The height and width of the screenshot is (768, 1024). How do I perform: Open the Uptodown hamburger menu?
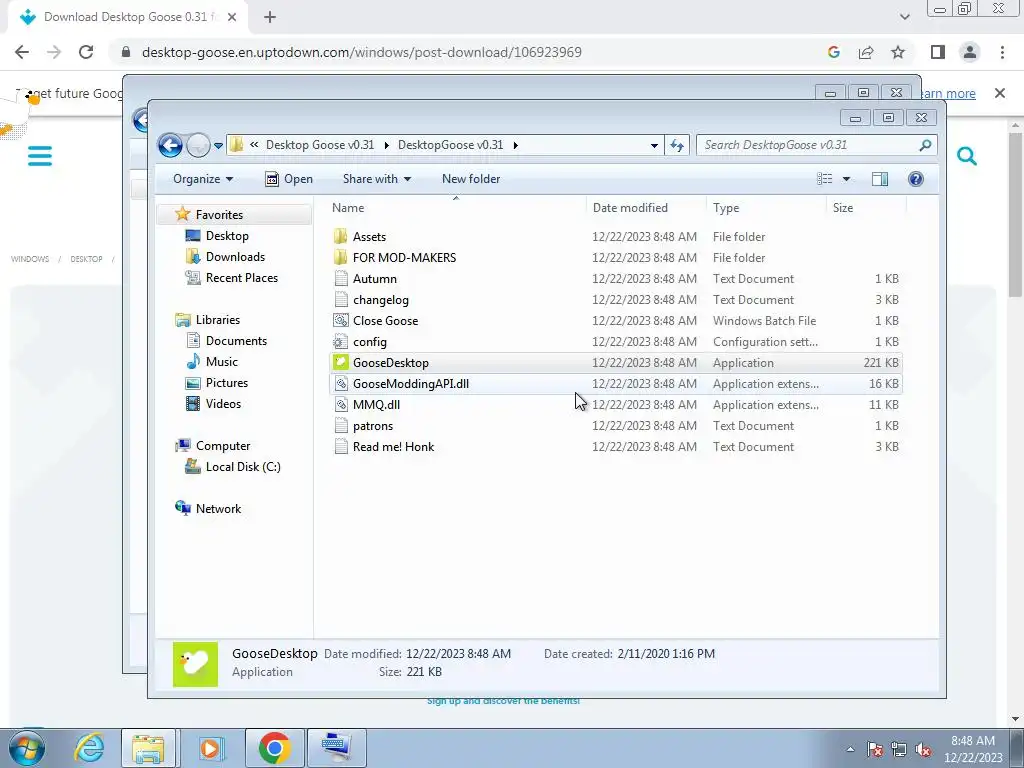40,156
